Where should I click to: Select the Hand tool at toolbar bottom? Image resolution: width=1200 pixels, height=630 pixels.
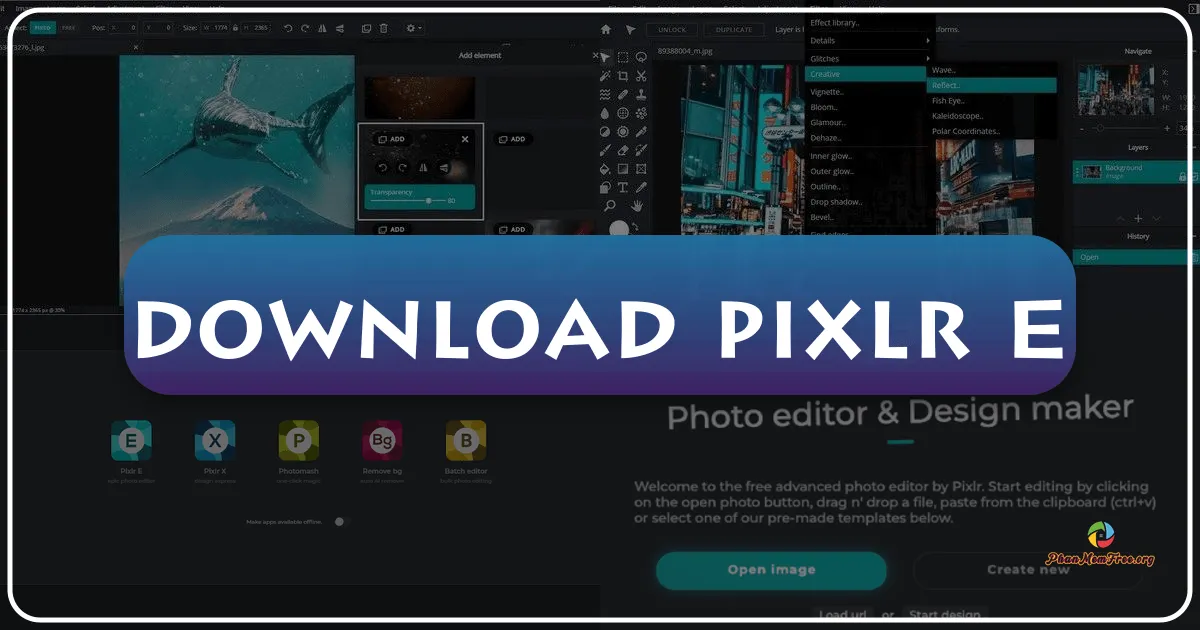[640, 205]
